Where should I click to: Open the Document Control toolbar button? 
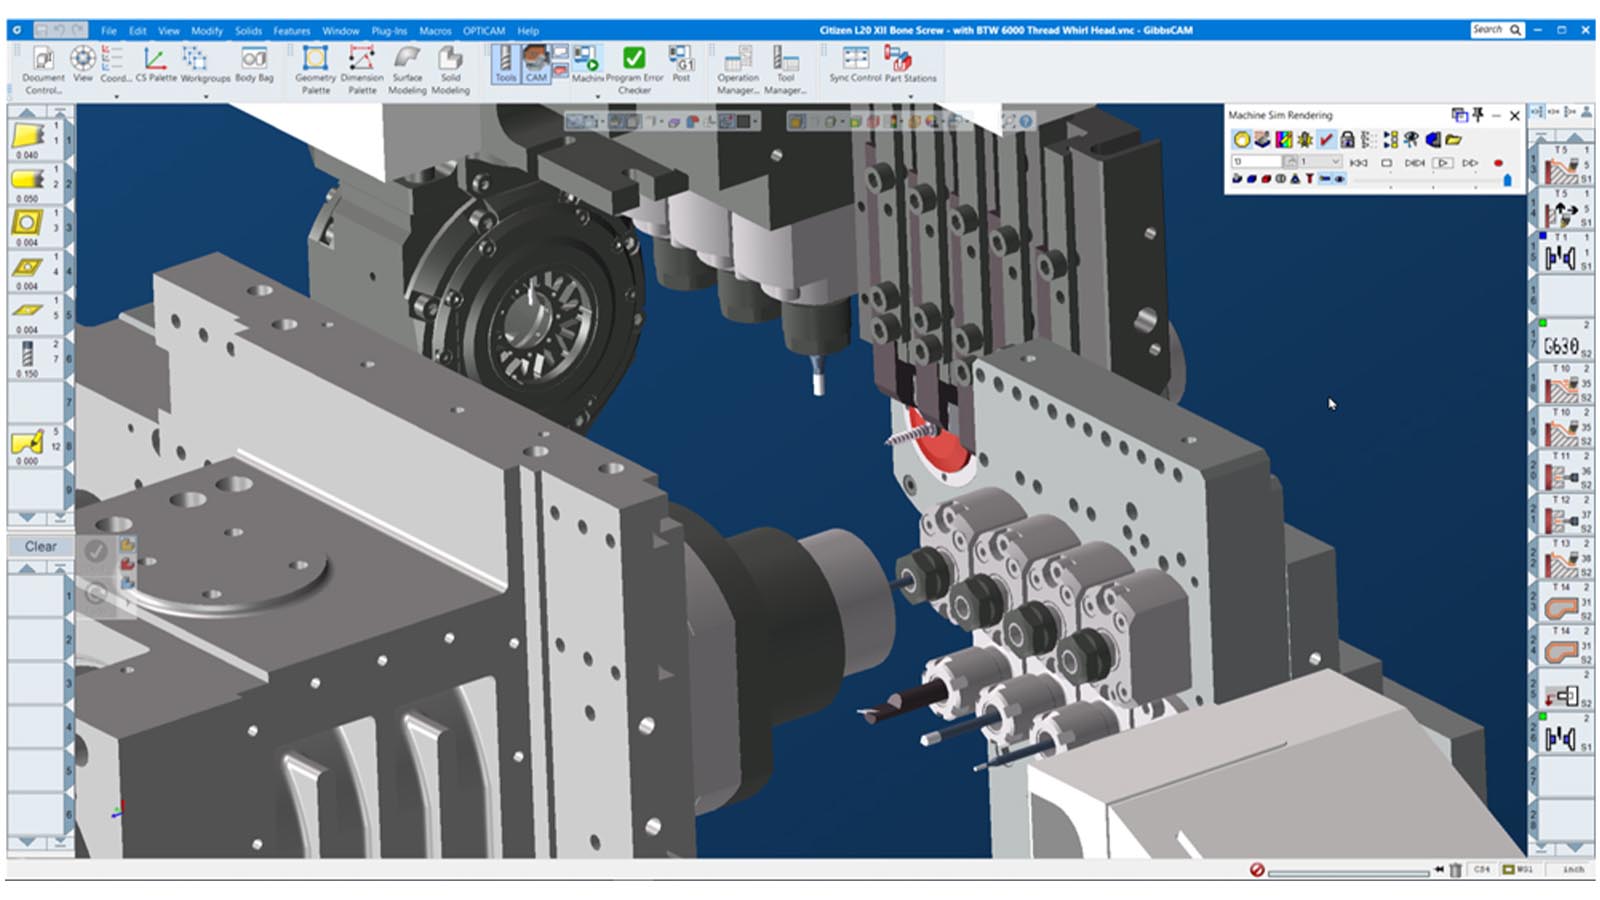click(43, 68)
